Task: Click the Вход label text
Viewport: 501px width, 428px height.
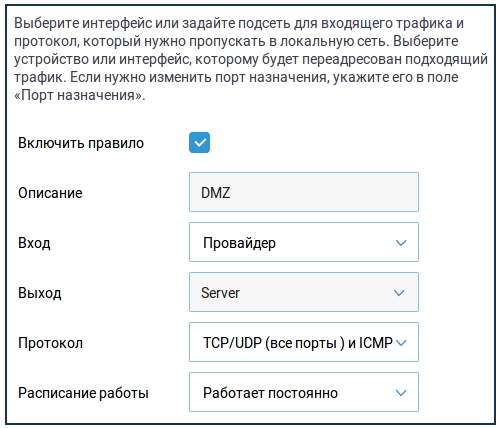Action: coord(34,243)
